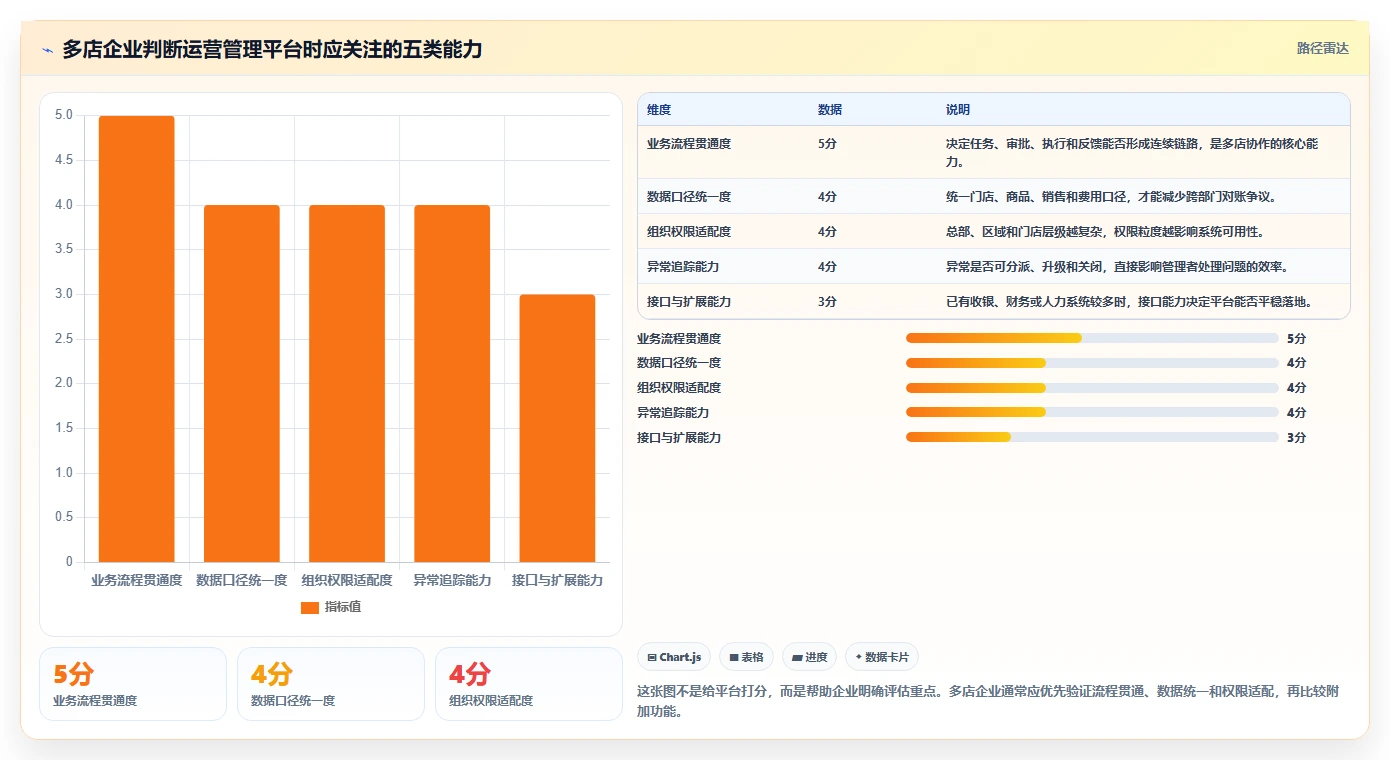Click the 说明 column header
The width and height of the screenshot is (1390, 760).
click(958, 110)
